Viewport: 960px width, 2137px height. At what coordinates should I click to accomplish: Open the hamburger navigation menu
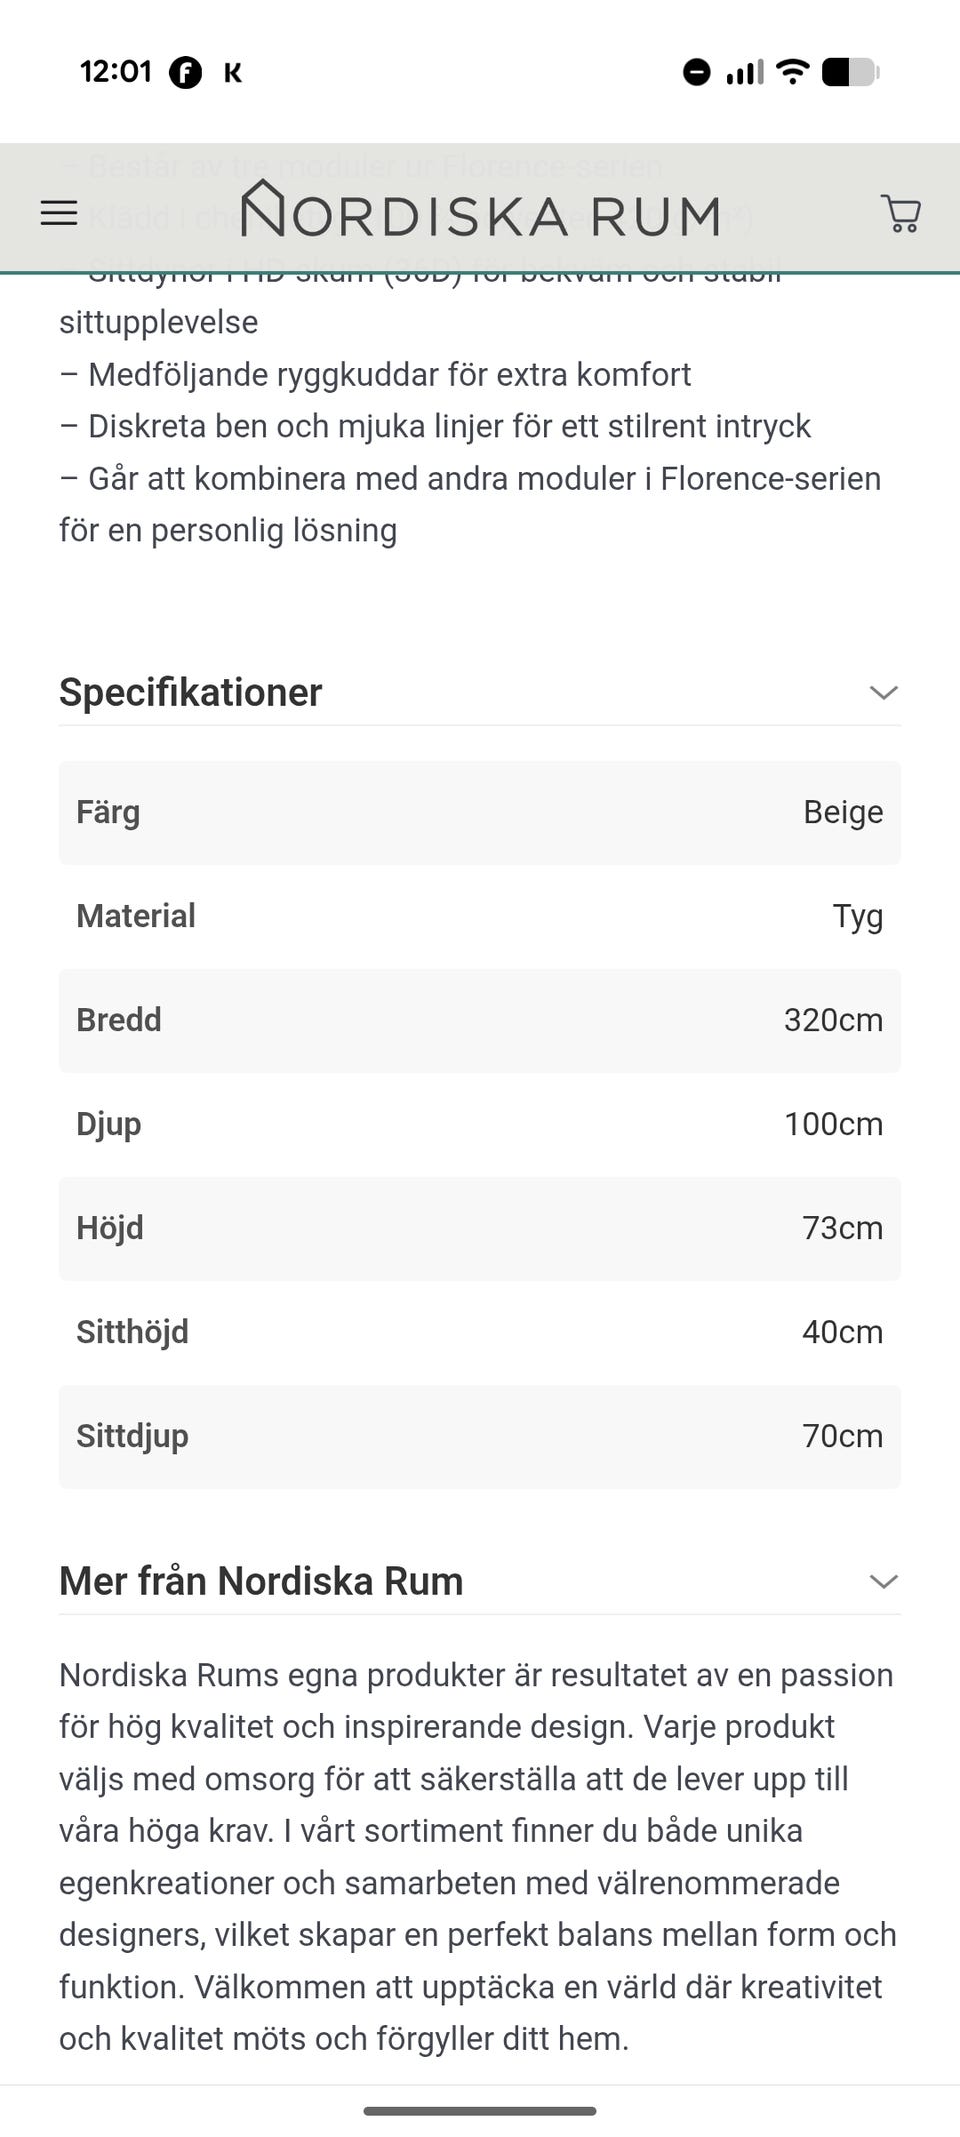[59, 213]
